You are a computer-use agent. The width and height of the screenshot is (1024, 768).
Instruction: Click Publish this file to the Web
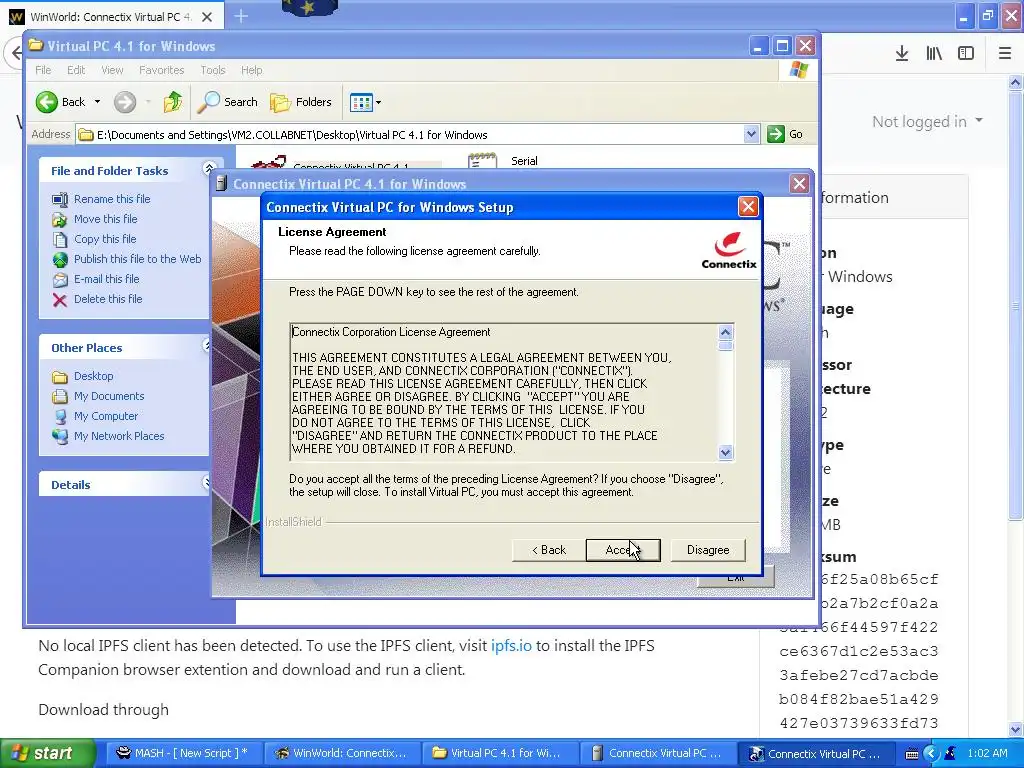(137, 259)
